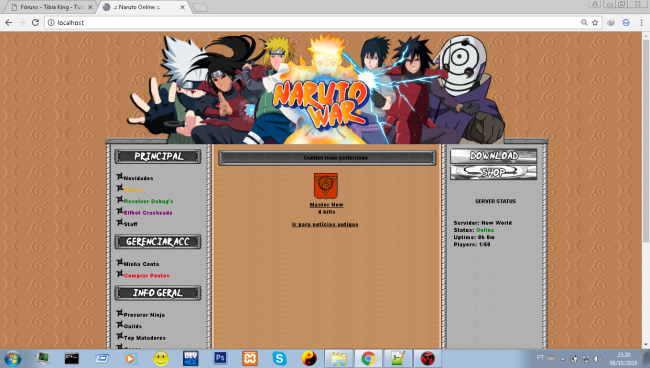Click 'Ir para notícias antigas' link
Screen dimensions: 650x368
pyautogui.click(x=325, y=224)
